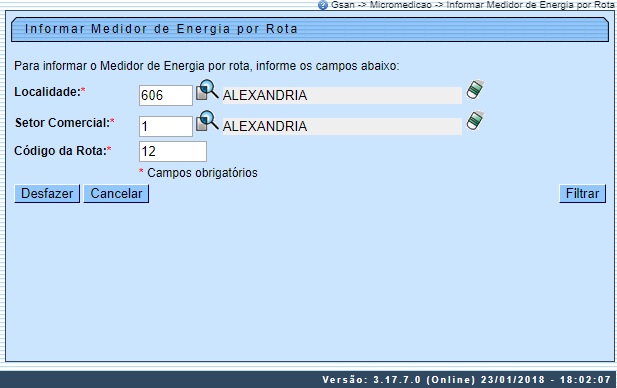Click the Filtrar button
617x388 pixels.
coord(582,194)
